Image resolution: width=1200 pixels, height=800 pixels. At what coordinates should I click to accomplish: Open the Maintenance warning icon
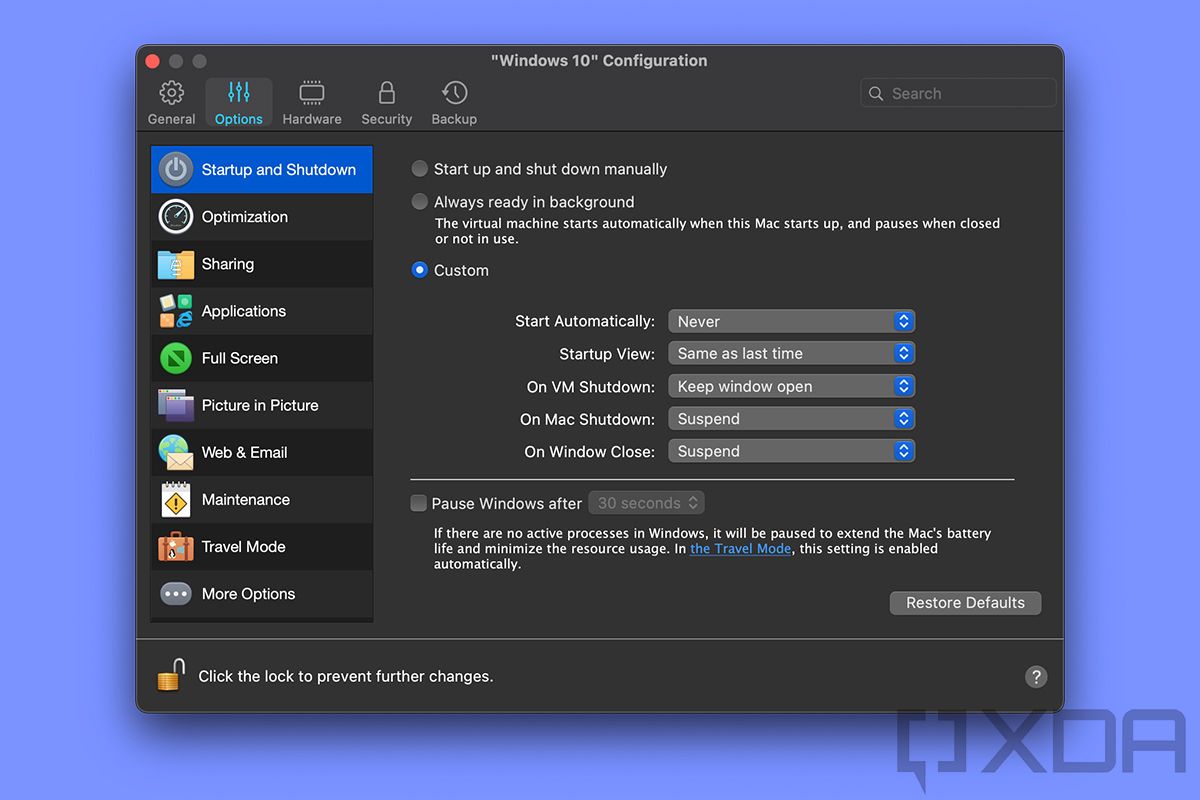tap(176, 499)
